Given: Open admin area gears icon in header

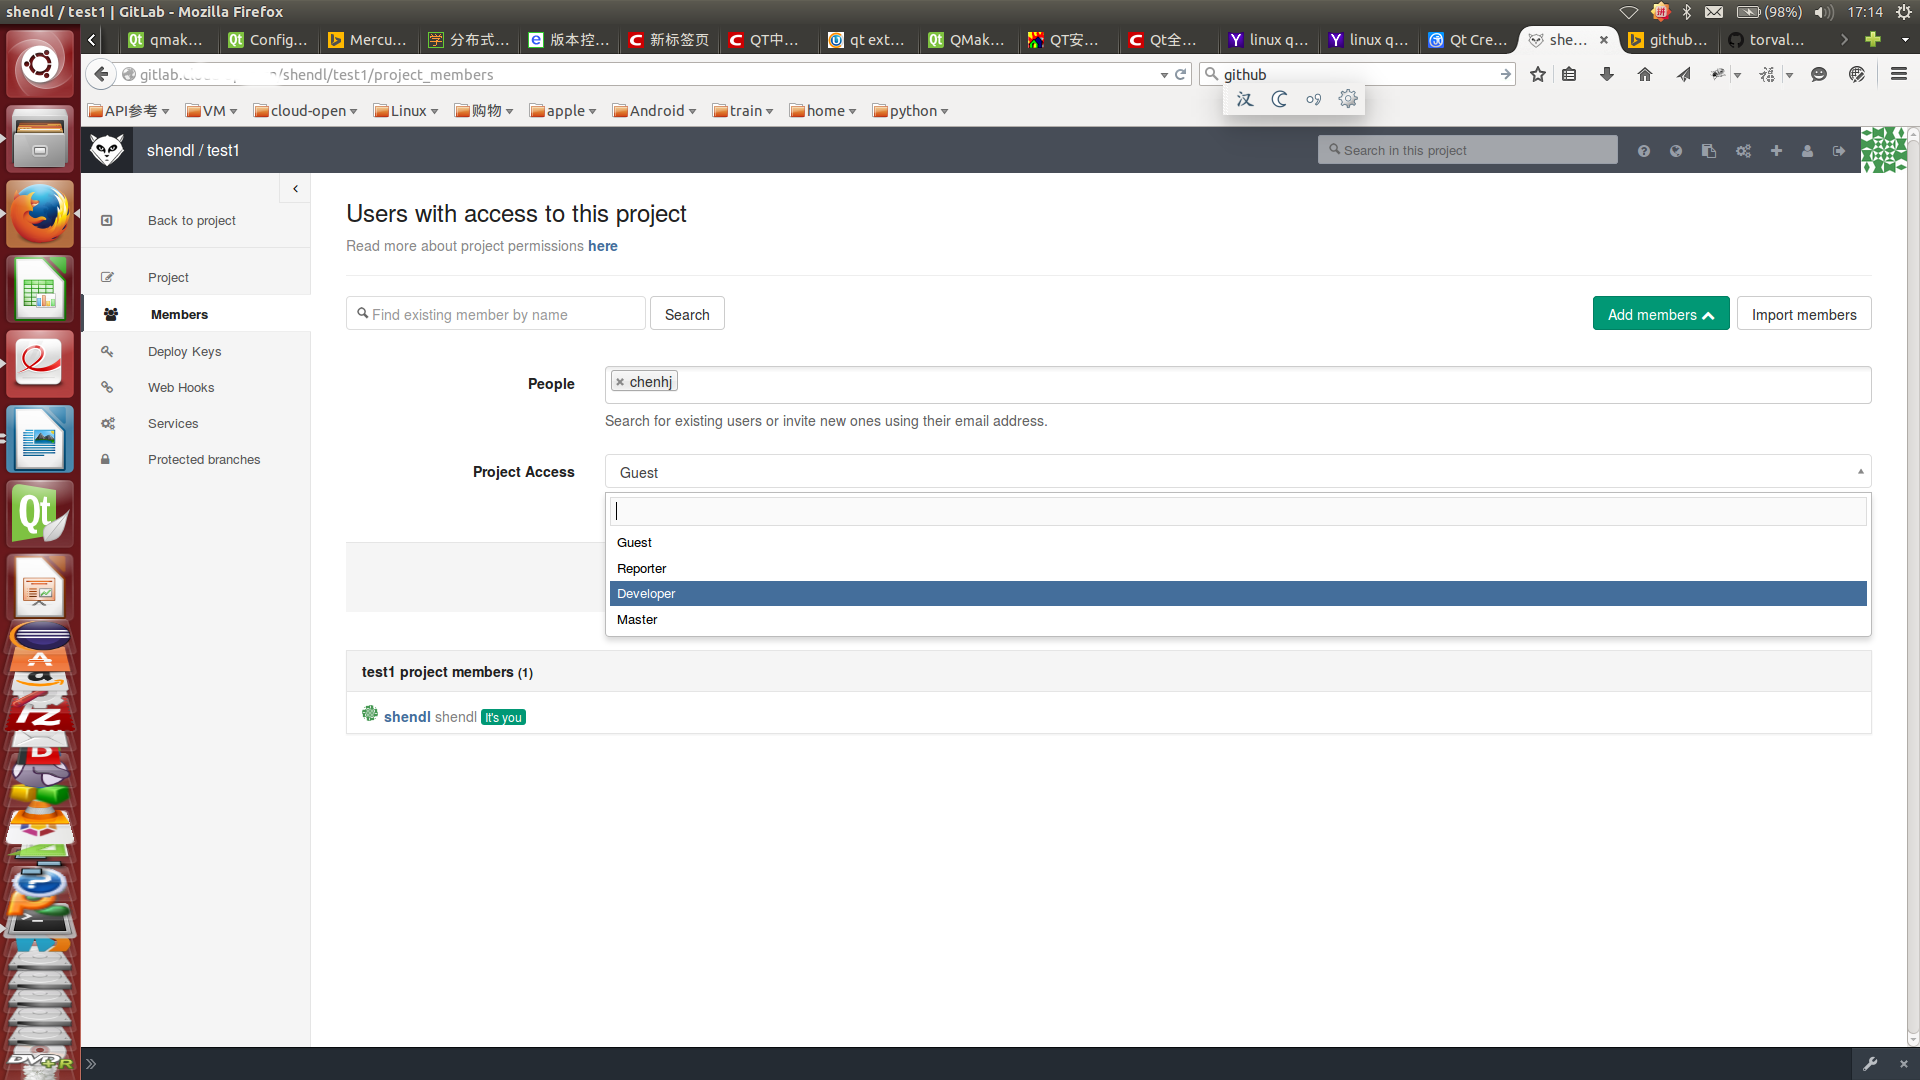Looking at the screenshot, I should [x=1743, y=151].
